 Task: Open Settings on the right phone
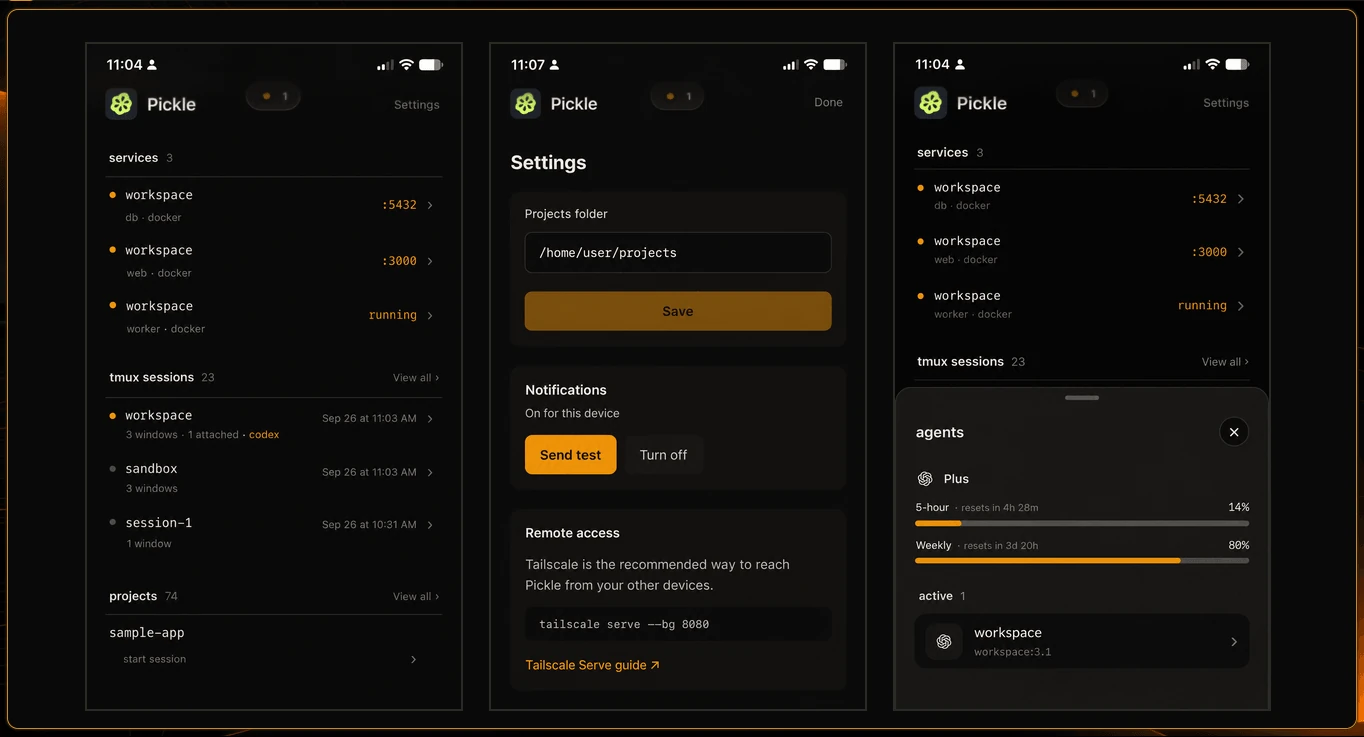1226,103
